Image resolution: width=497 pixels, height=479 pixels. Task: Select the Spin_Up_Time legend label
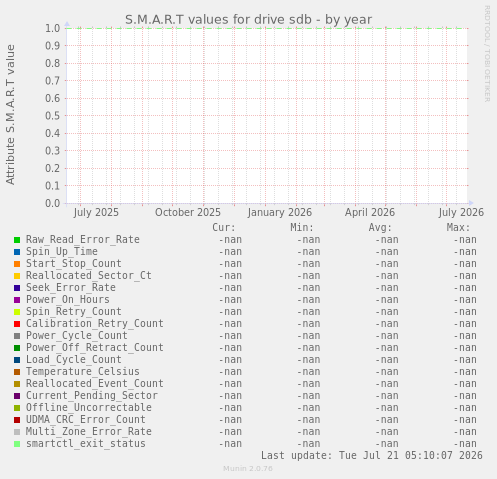62,251
